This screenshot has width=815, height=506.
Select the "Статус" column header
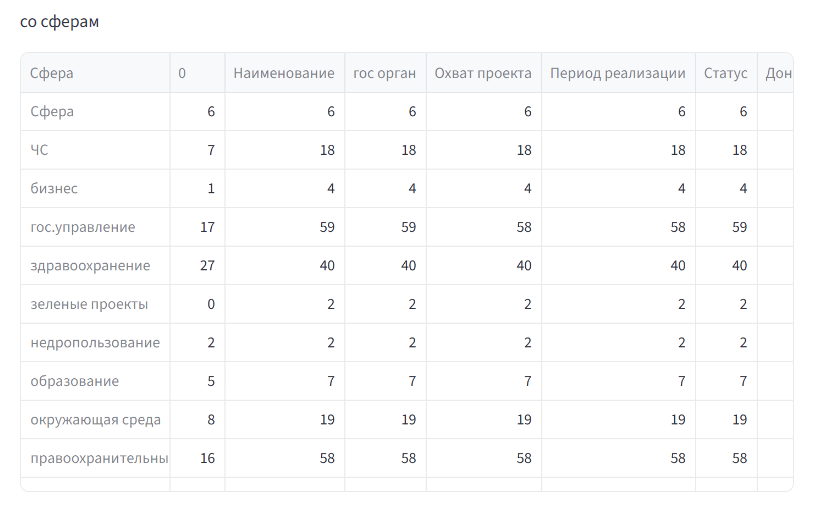tap(726, 73)
